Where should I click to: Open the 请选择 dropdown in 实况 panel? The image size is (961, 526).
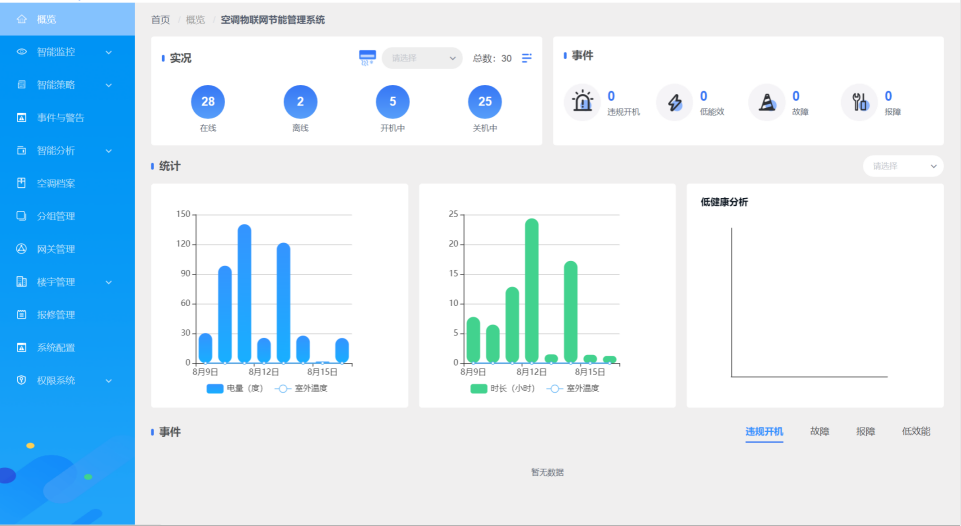click(x=421, y=58)
